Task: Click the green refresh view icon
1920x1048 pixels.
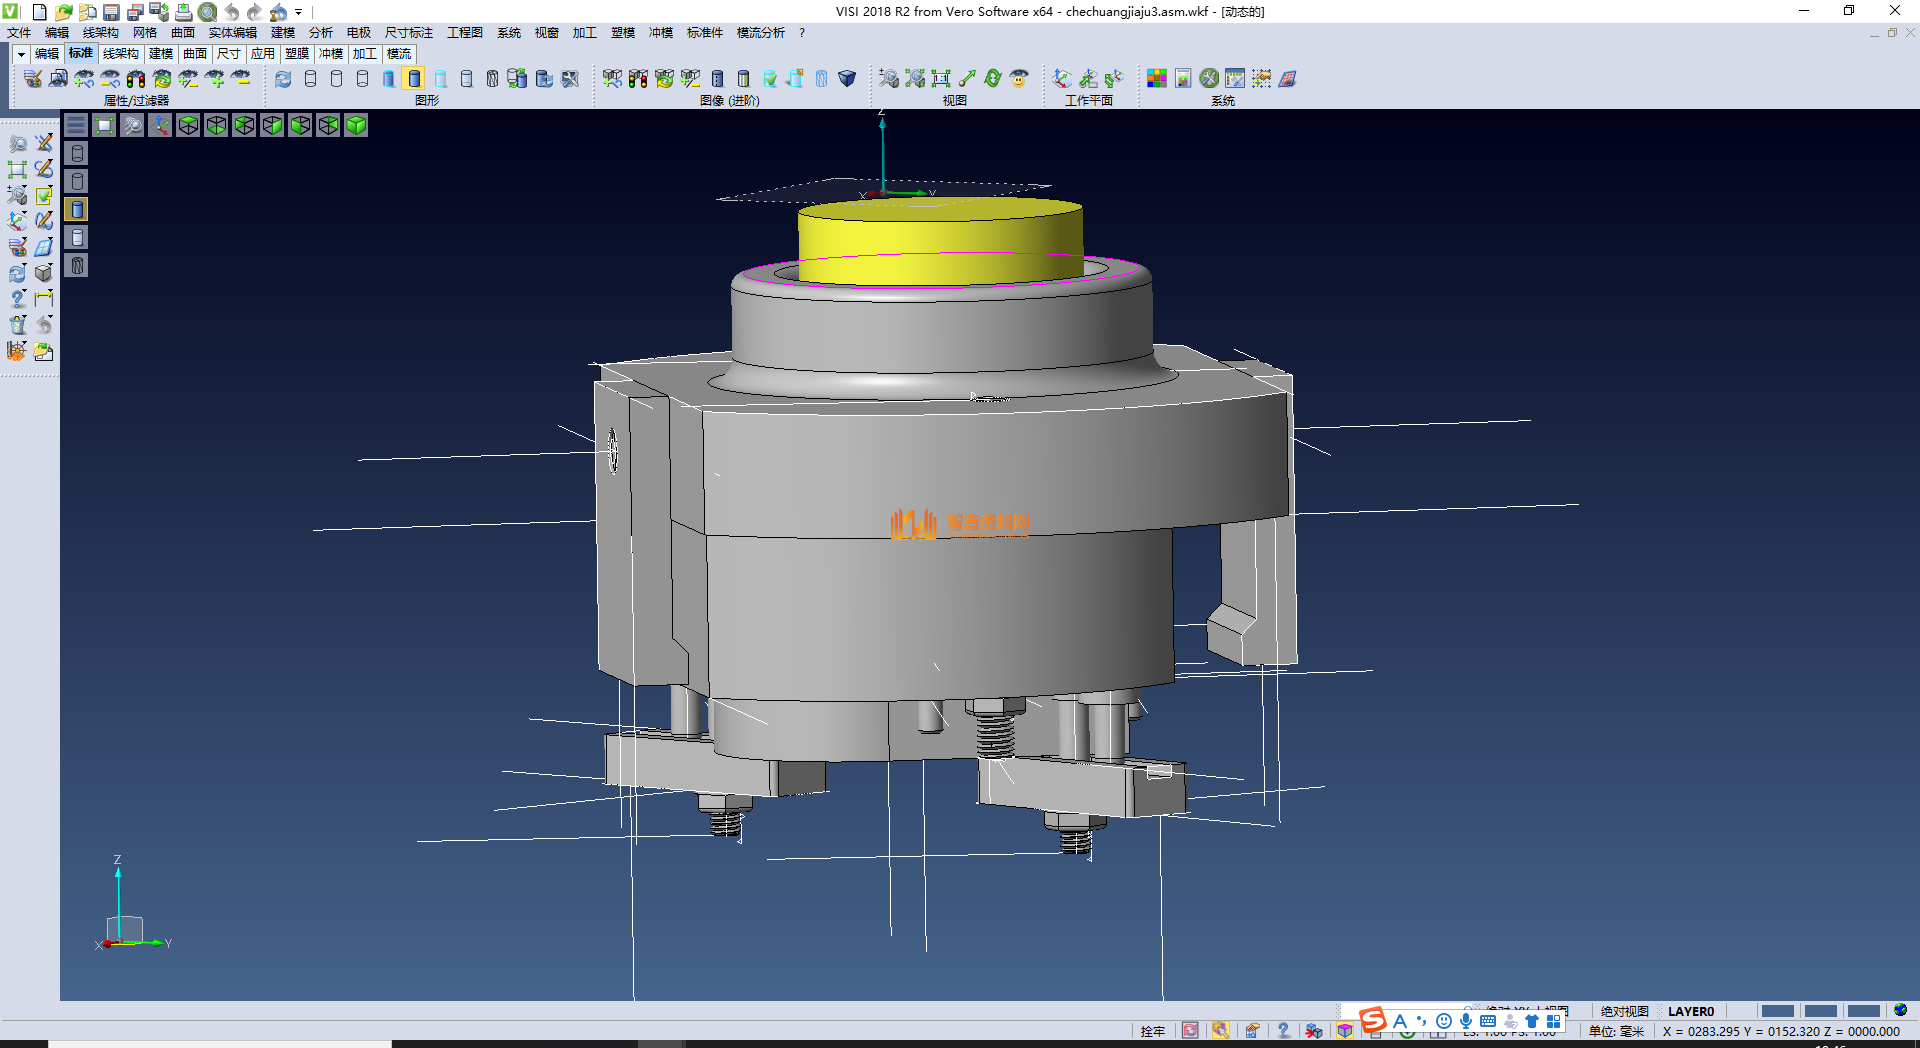Action: (993, 78)
